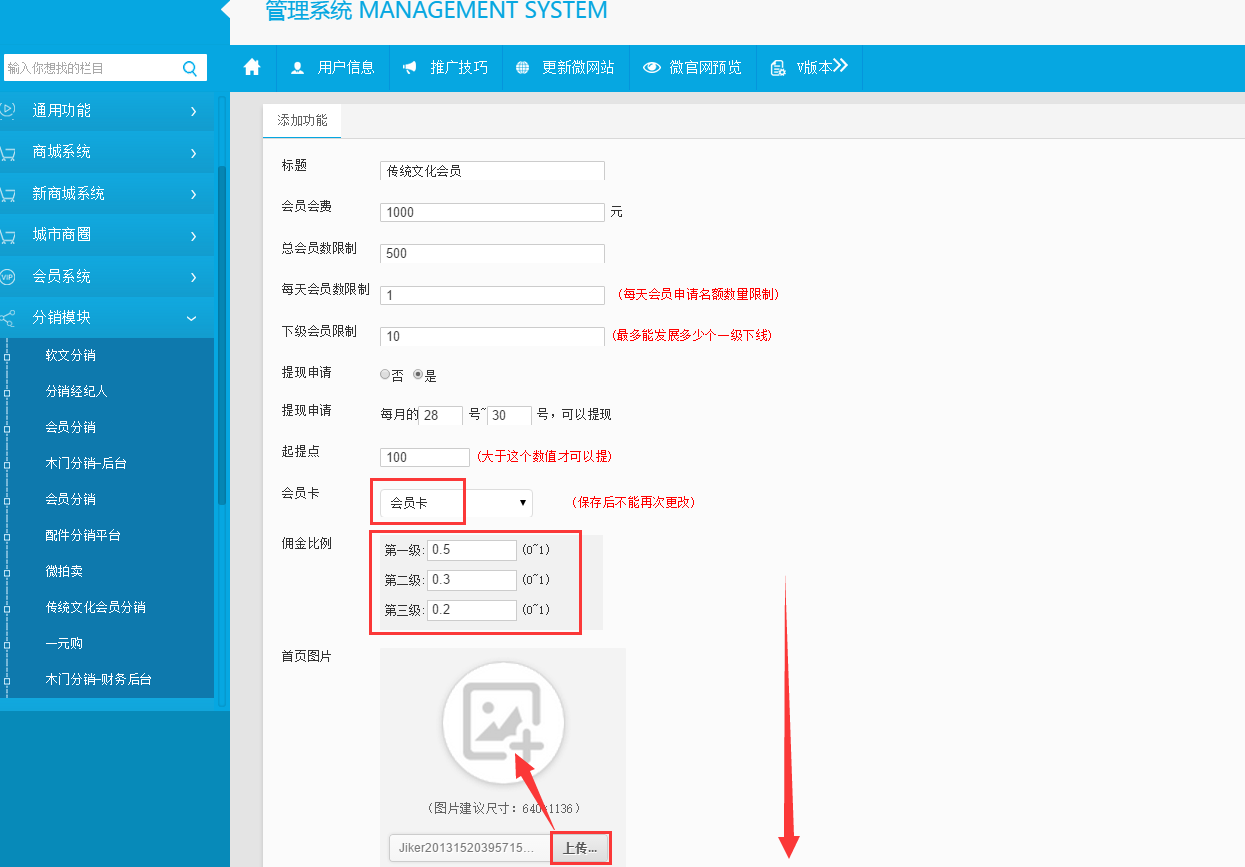
Task: Click the image filename field Jiker2013...
Action: click(x=469, y=848)
